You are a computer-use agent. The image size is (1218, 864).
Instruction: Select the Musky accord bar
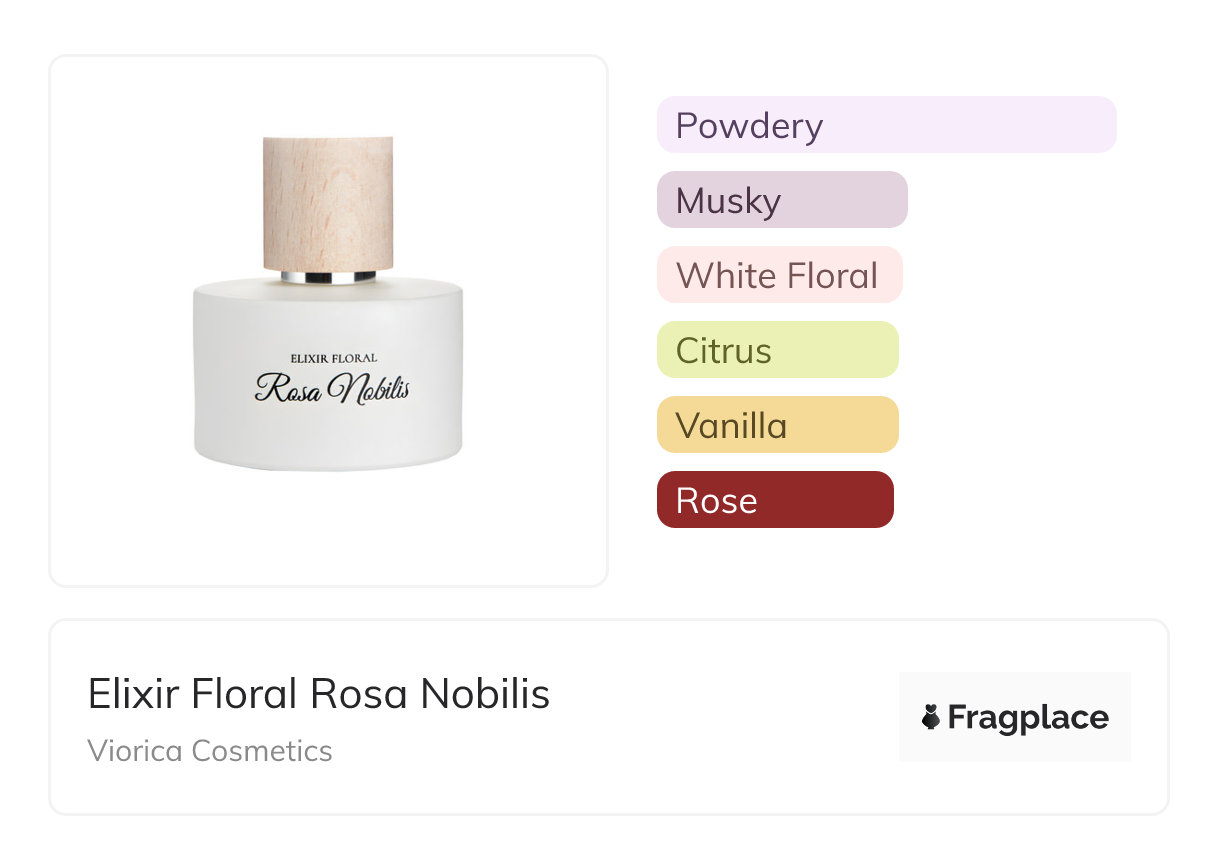tap(782, 200)
